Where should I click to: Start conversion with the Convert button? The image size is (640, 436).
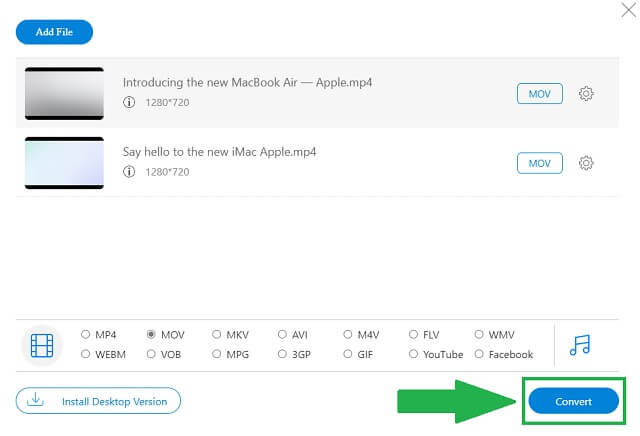point(573,401)
